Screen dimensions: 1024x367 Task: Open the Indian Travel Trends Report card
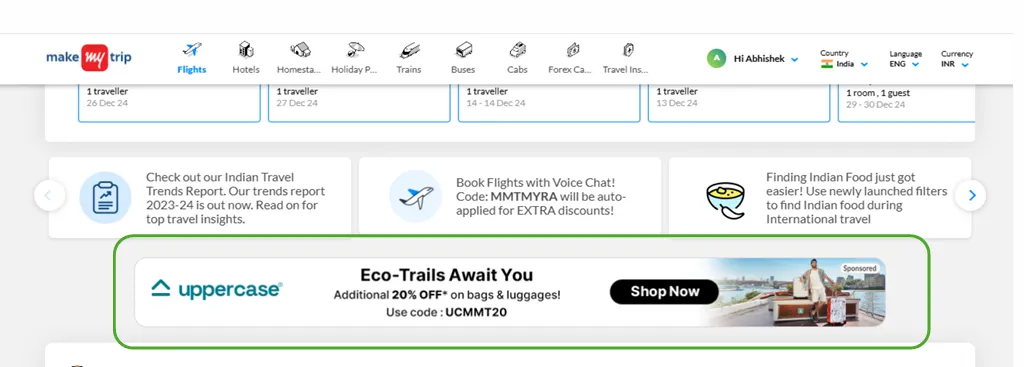pyautogui.click(x=200, y=198)
